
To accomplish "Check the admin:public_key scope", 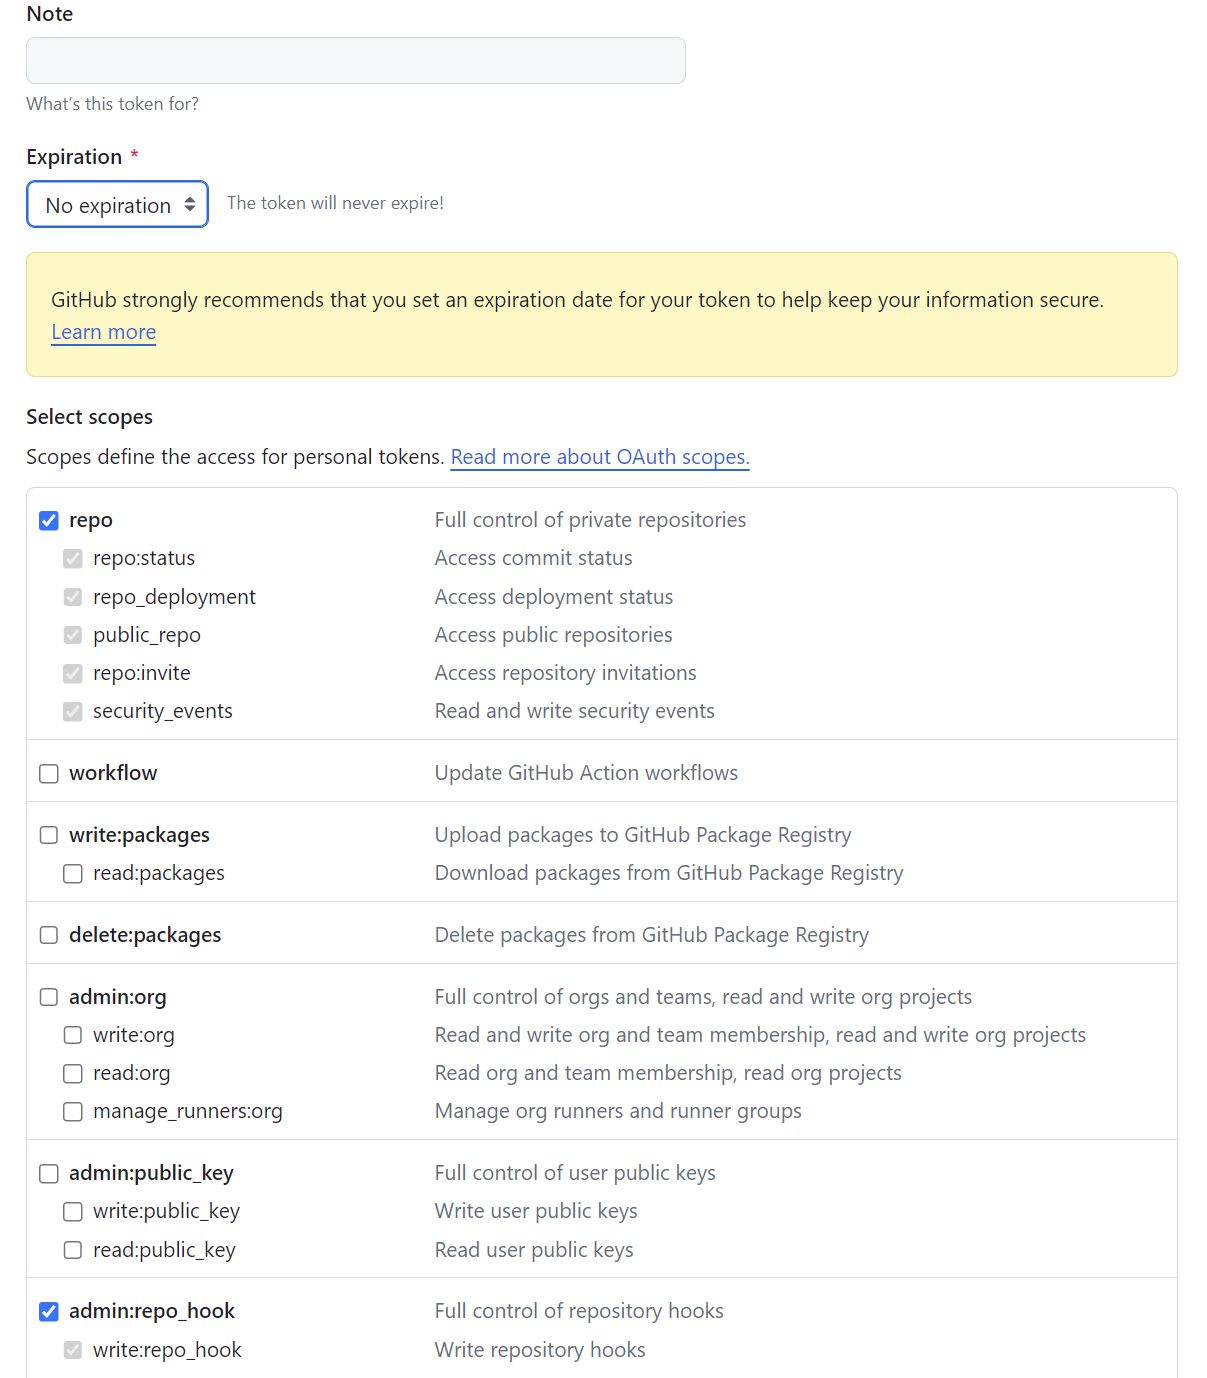I will (x=49, y=1174).
